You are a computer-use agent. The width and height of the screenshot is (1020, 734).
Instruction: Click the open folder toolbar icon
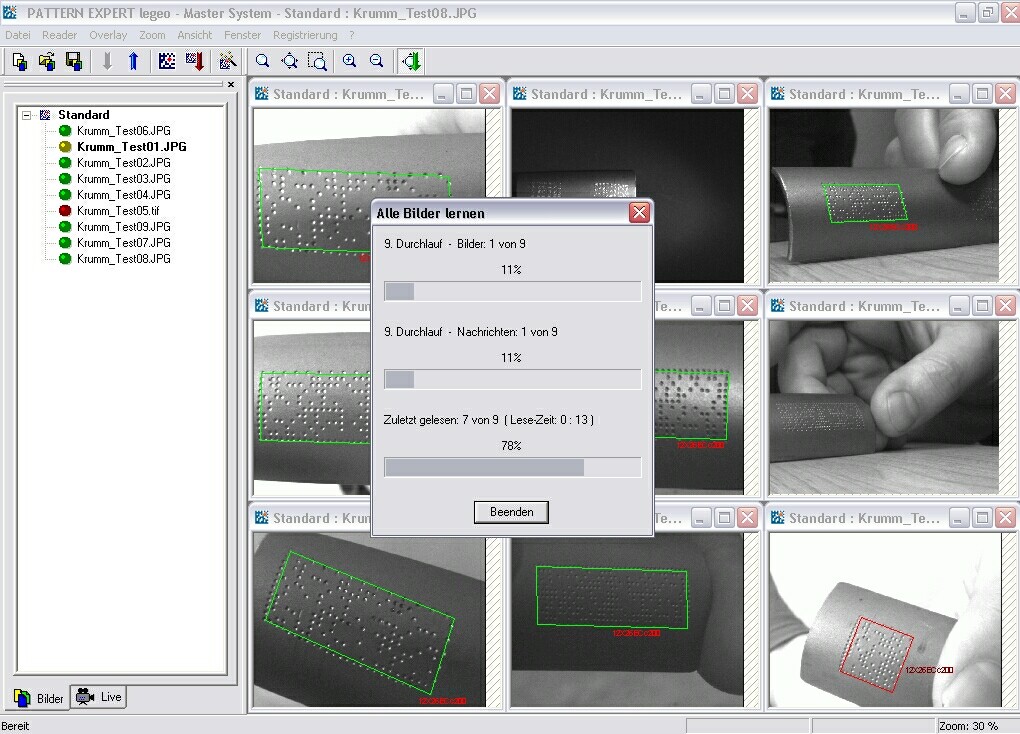click(46, 61)
